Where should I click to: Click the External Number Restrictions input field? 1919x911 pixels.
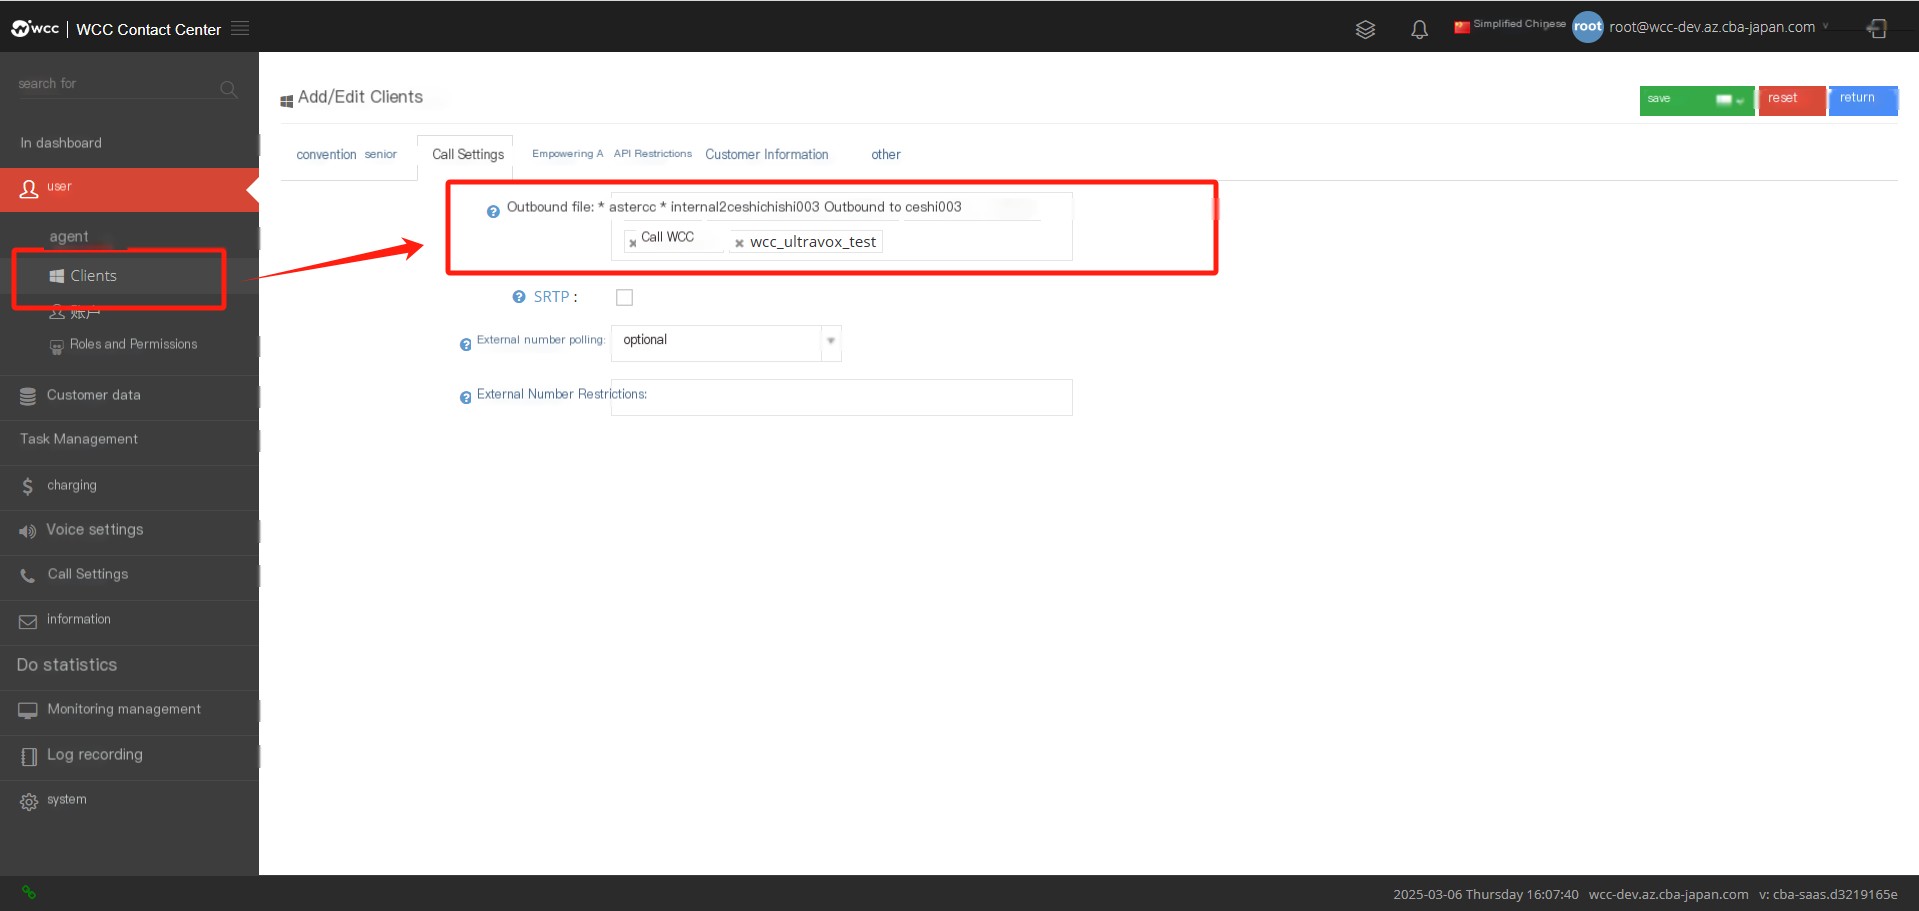(841, 397)
